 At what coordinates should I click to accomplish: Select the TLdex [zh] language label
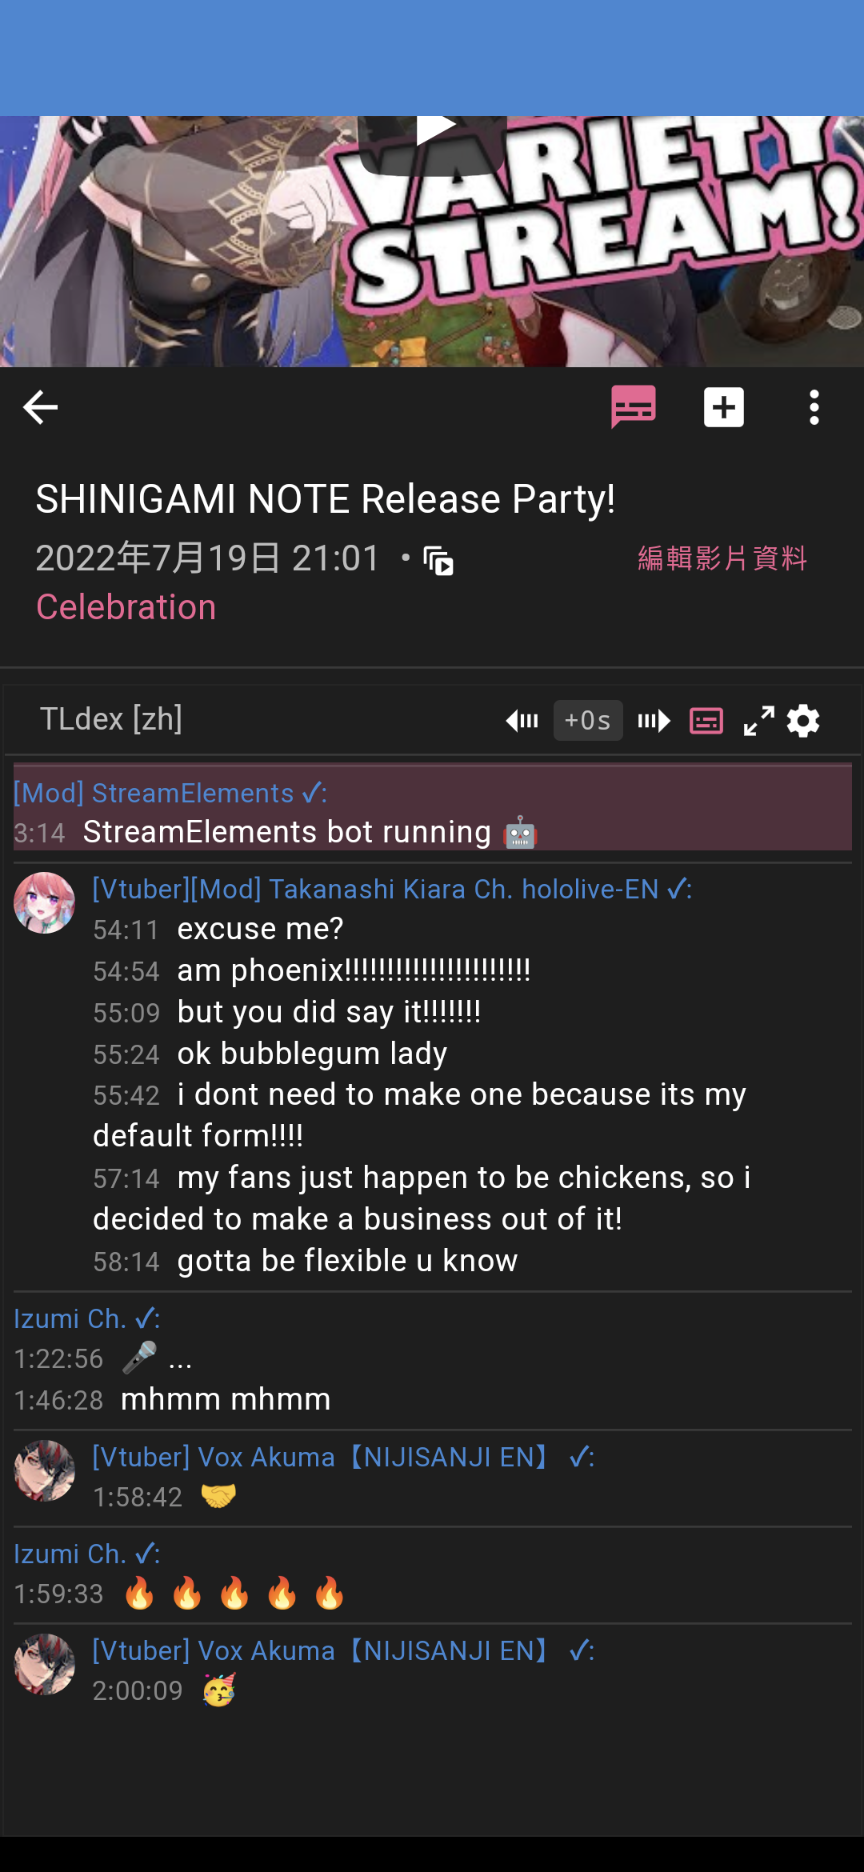click(111, 718)
